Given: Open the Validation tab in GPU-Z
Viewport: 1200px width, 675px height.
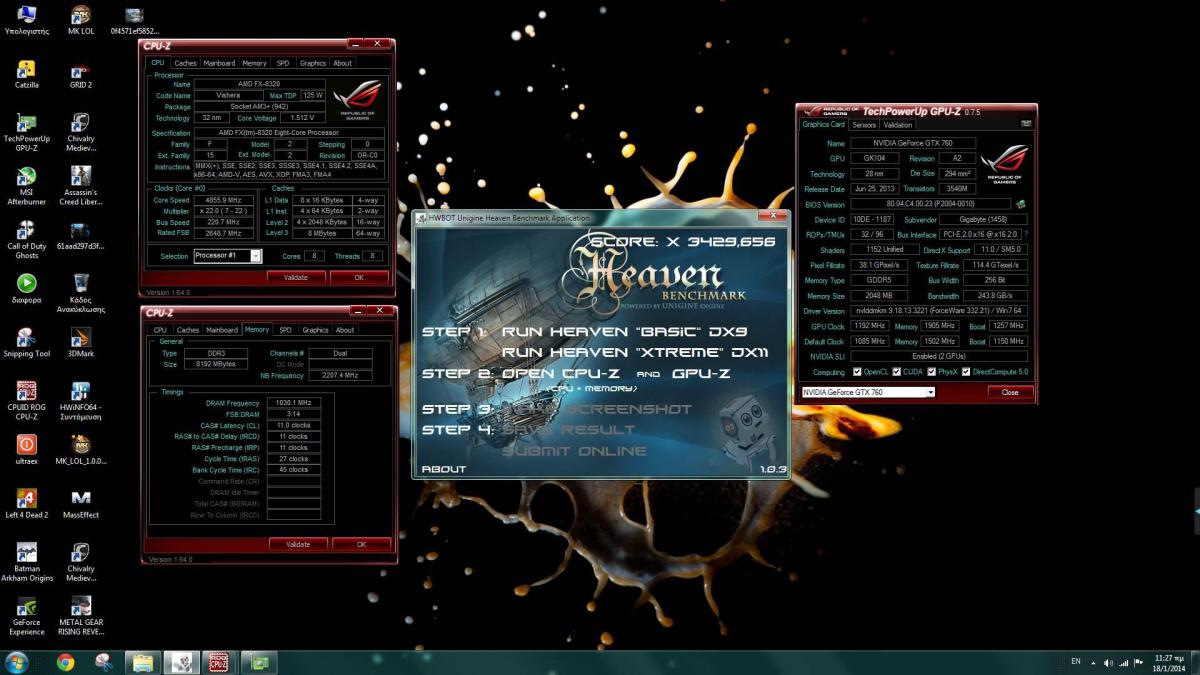Looking at the screenshot, I should coord(897,125).
